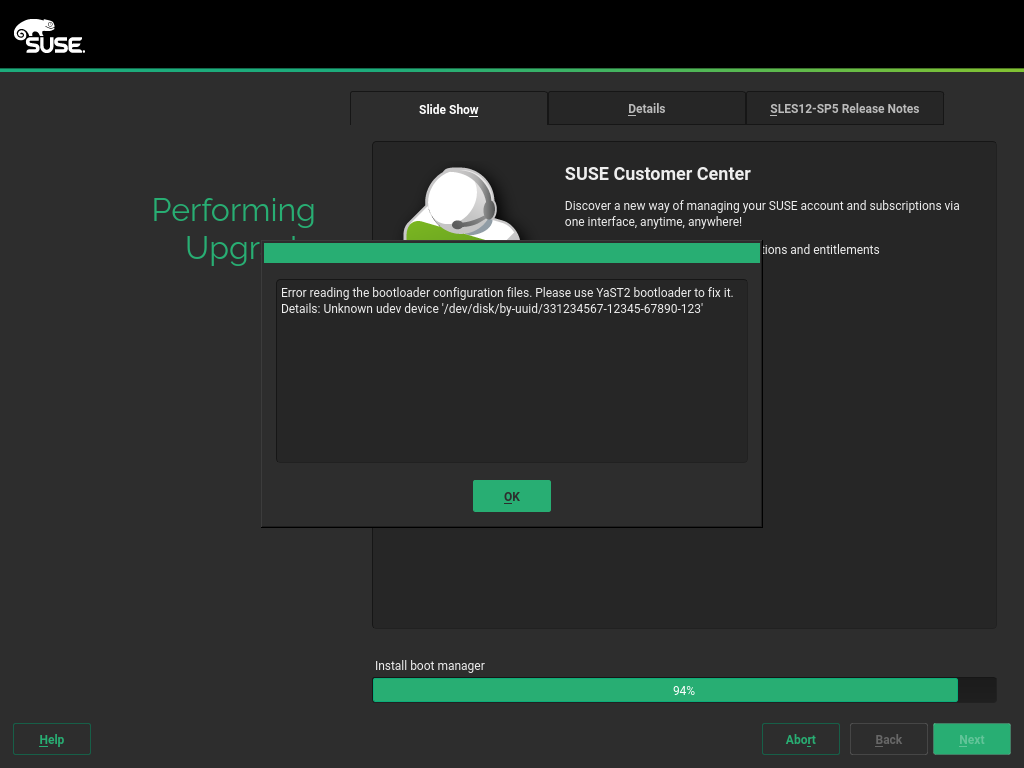Image resolution: width=1024 pixels, height=768 pixels.
Task: Click the Back button
Action: [888, 739]
